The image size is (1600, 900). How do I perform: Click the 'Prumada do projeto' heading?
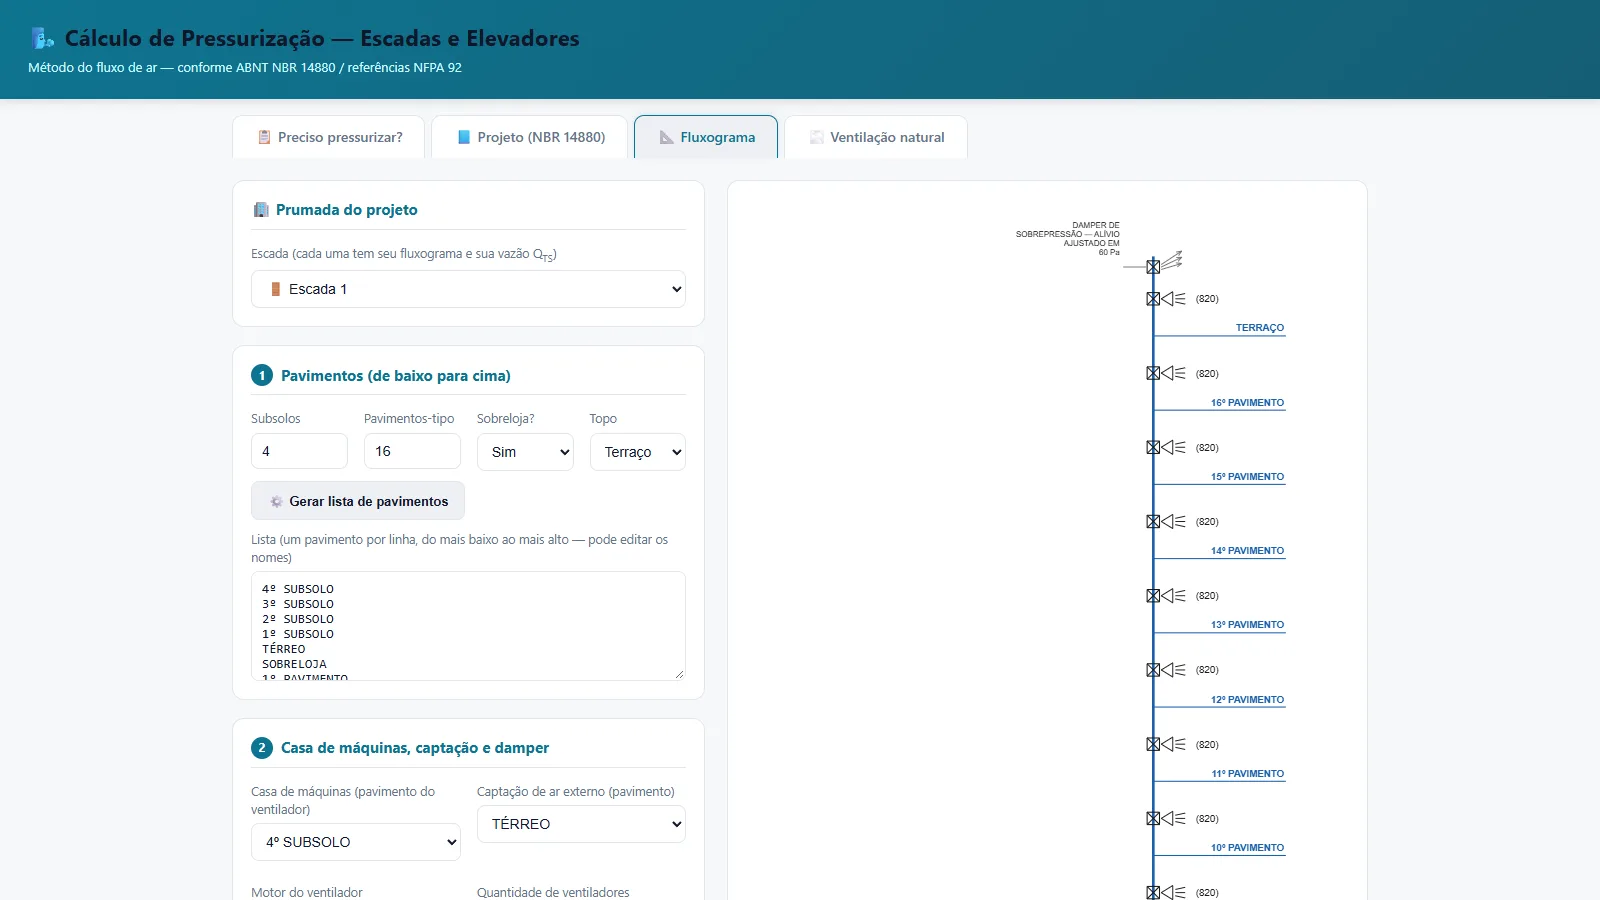pyautogui.click(x=347, y=210)
